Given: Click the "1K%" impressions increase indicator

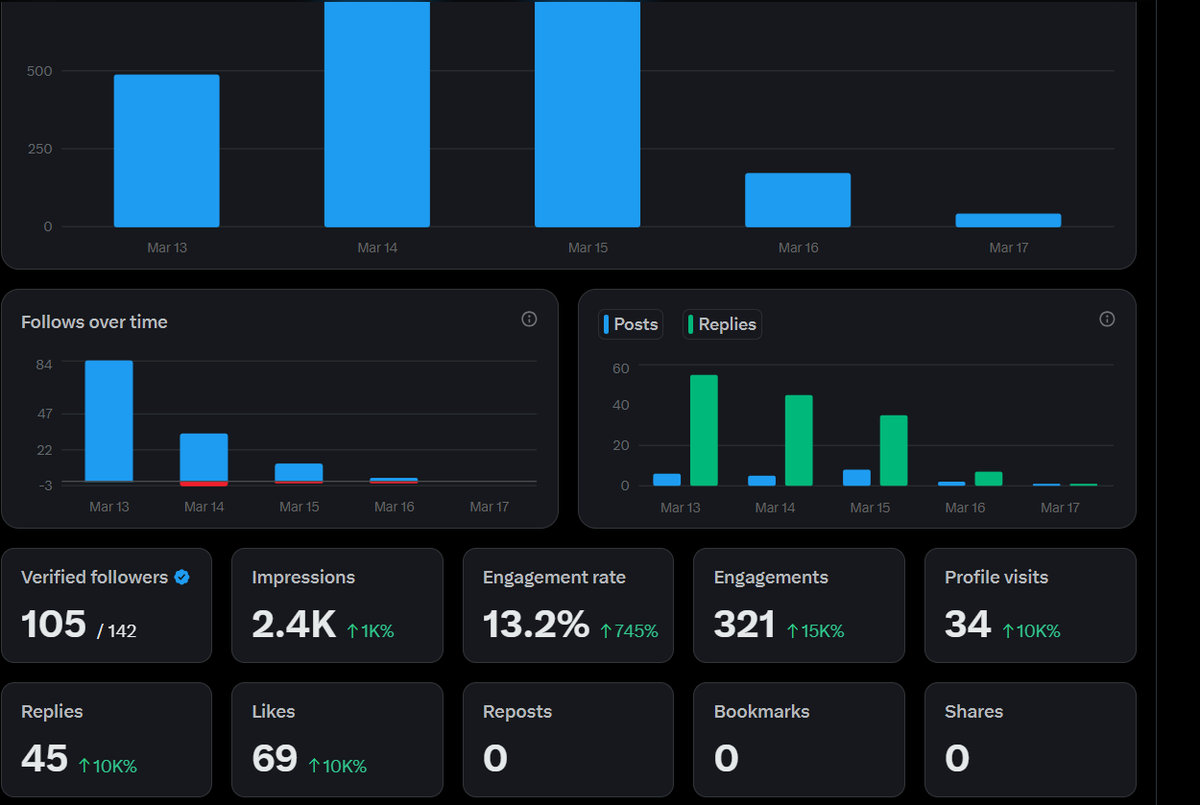Looking at the screenshot, I should [370, 631].
